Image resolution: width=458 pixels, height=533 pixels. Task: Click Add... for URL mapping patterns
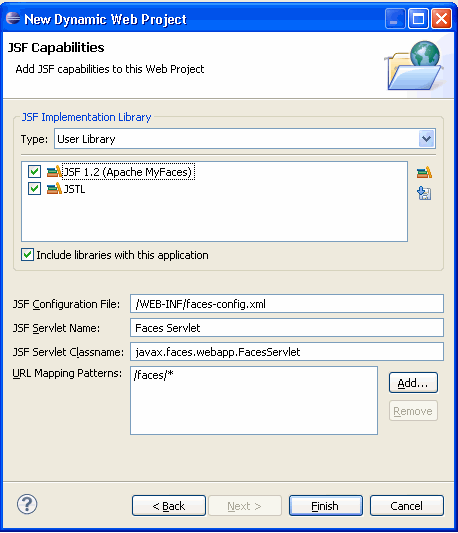[x=413, y=383]
